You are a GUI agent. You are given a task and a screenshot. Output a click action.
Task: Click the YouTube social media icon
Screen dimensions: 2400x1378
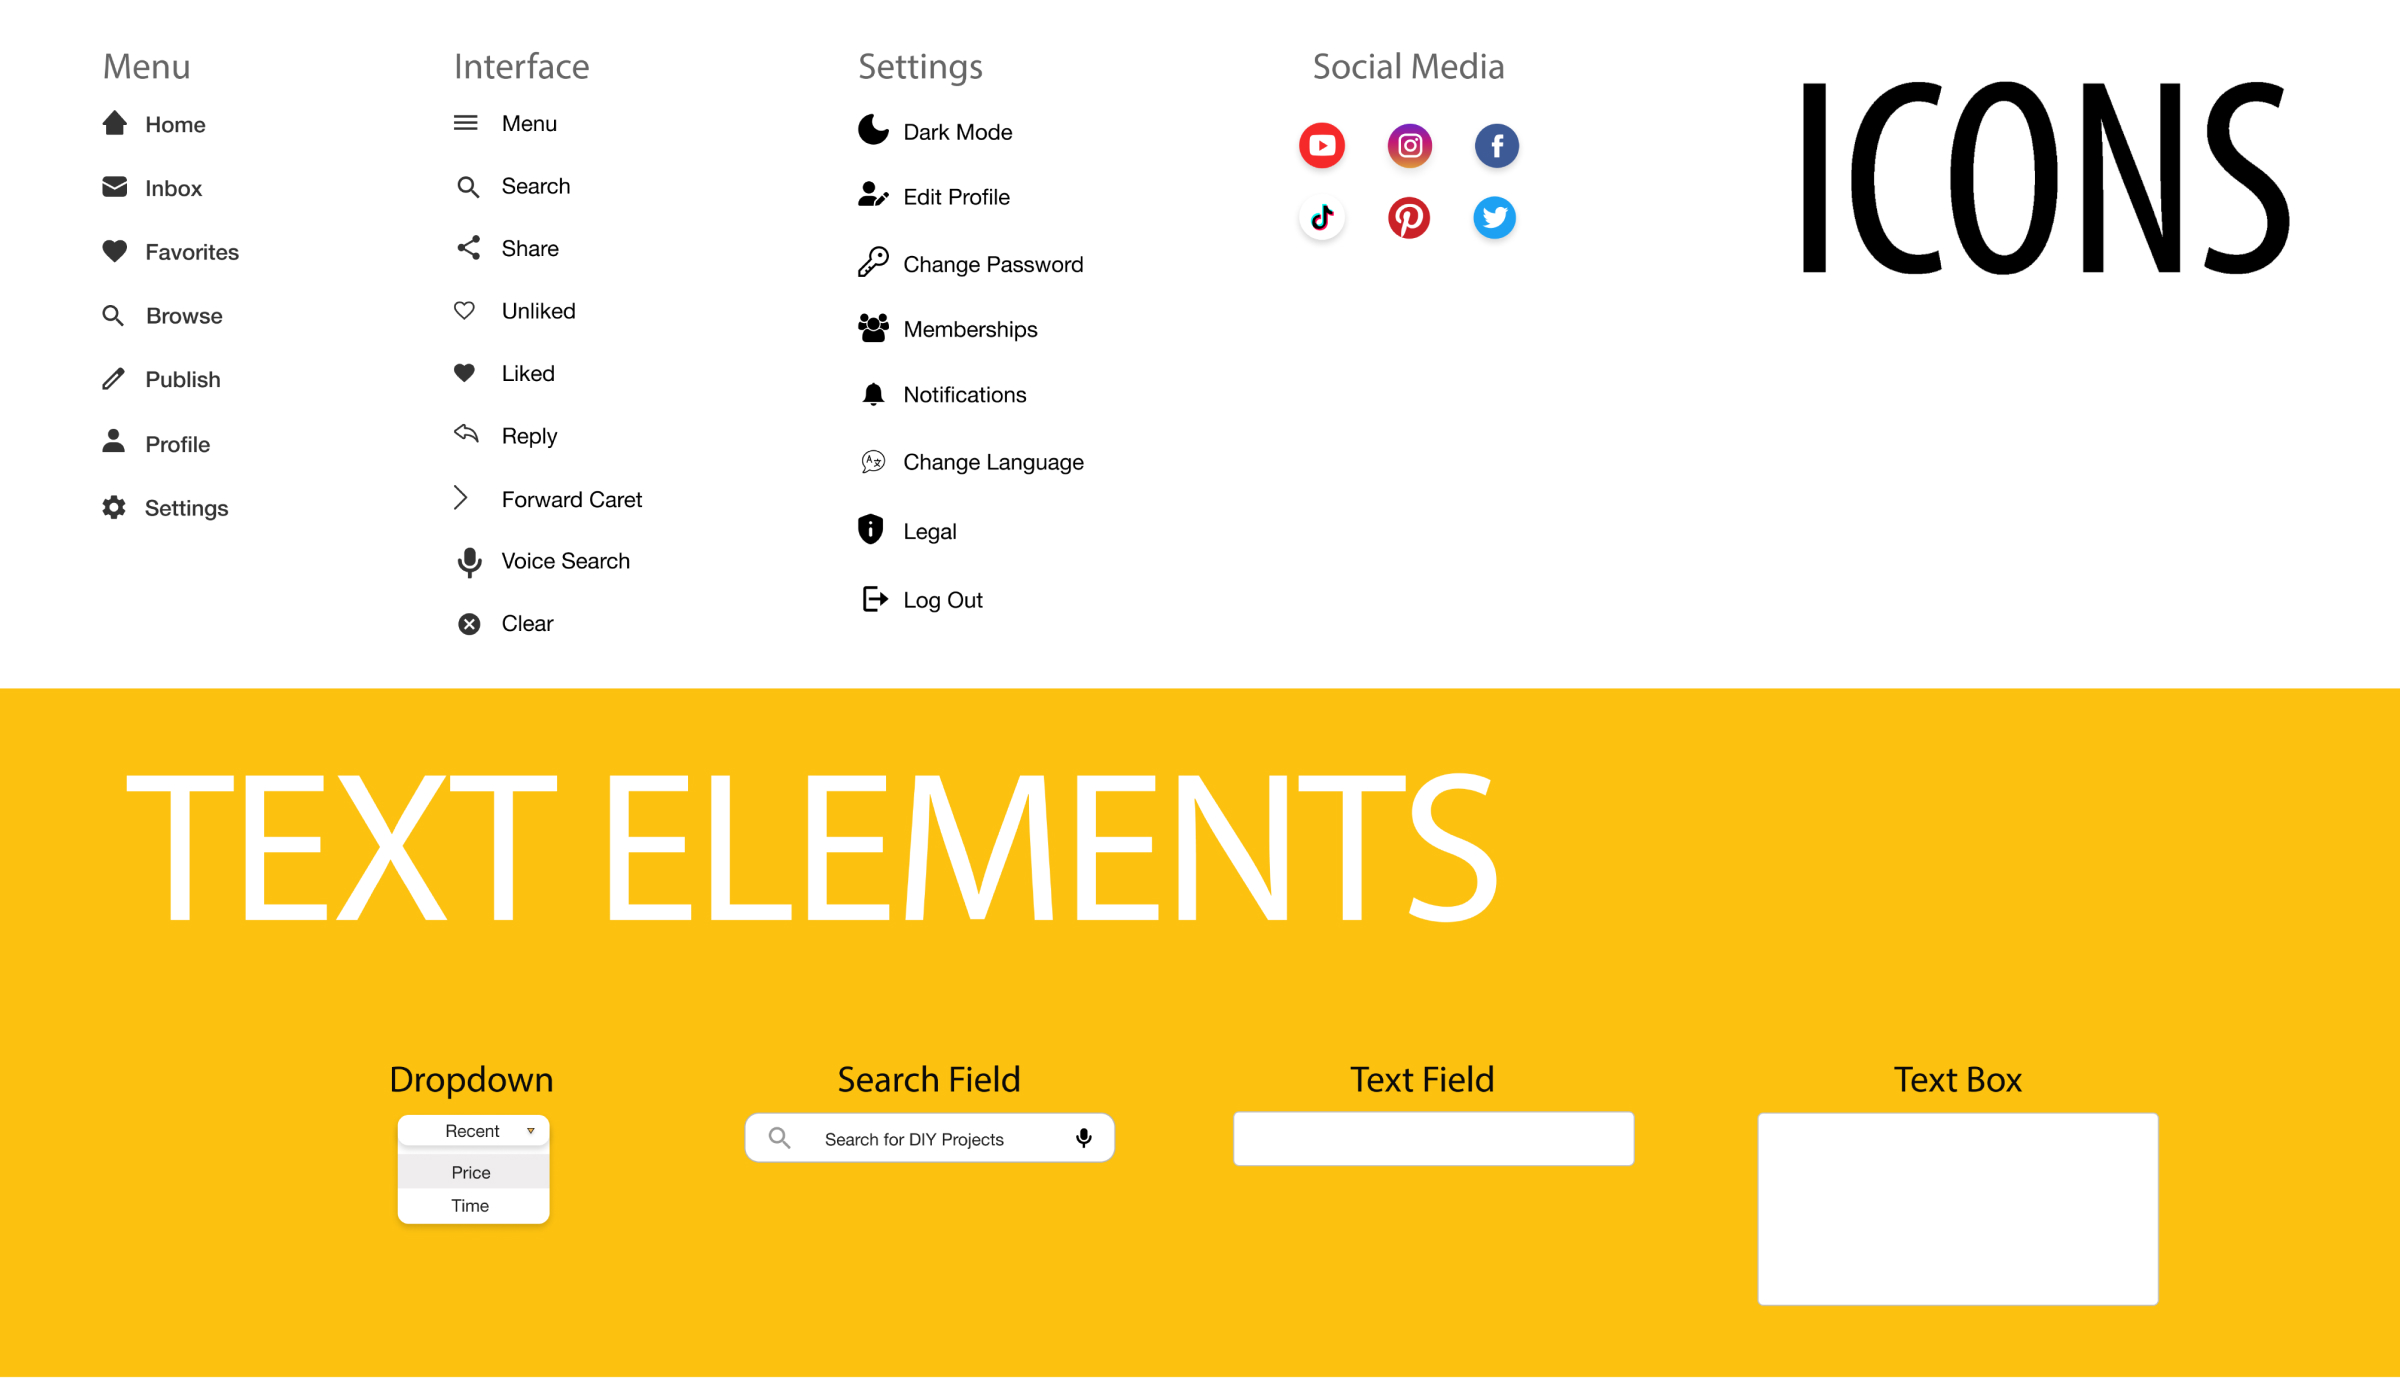pyautogui.click(x=1322, y=145)
